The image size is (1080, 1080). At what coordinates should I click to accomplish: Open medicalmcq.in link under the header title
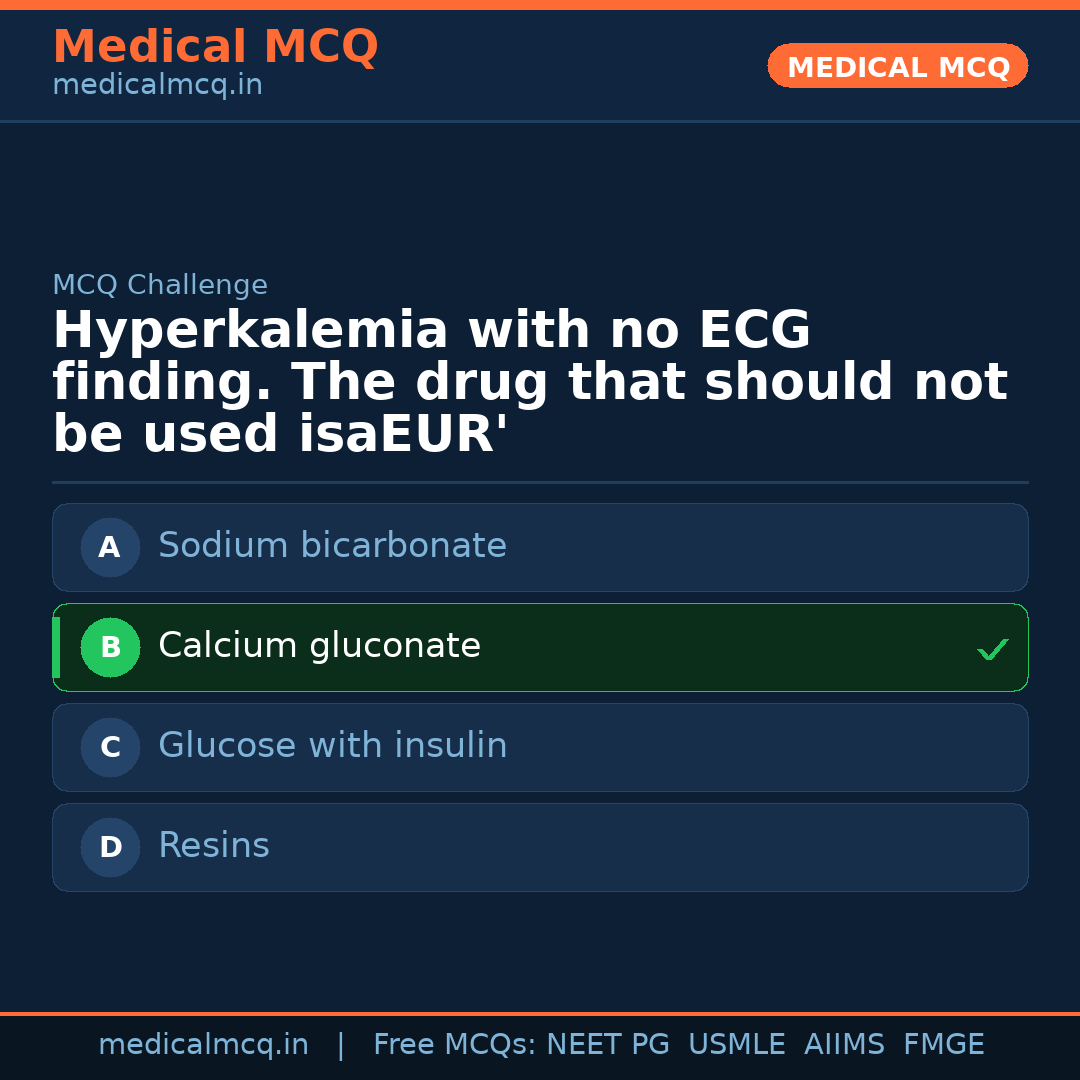tap(157, 86)
